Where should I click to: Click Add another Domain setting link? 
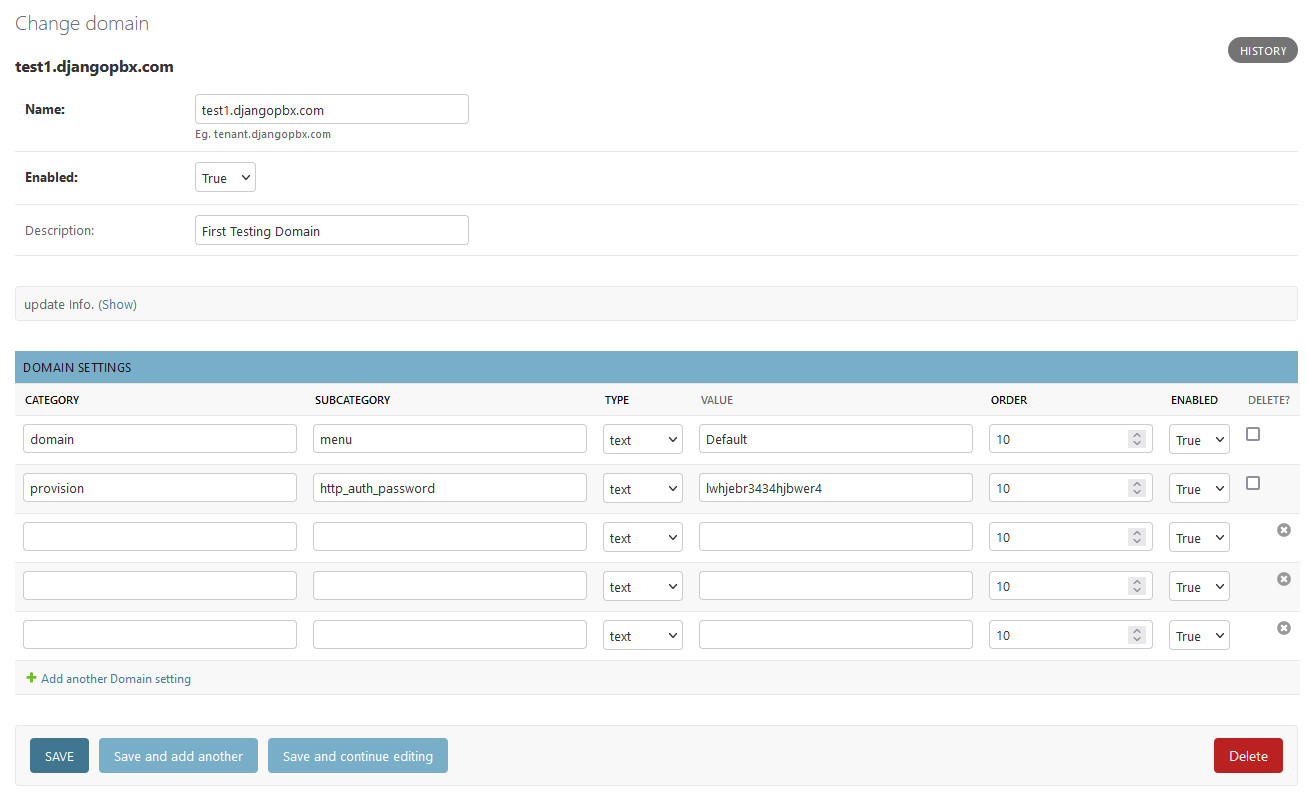tap(115, 678)
